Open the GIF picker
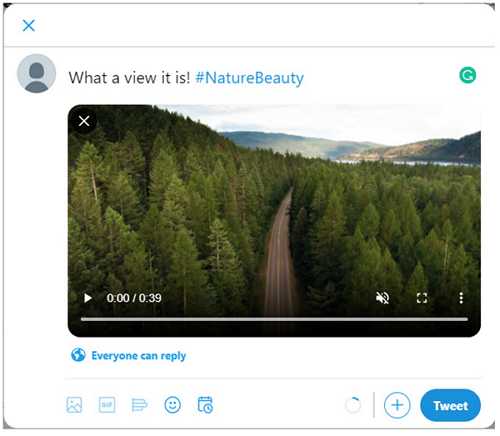 click(107, 405)
